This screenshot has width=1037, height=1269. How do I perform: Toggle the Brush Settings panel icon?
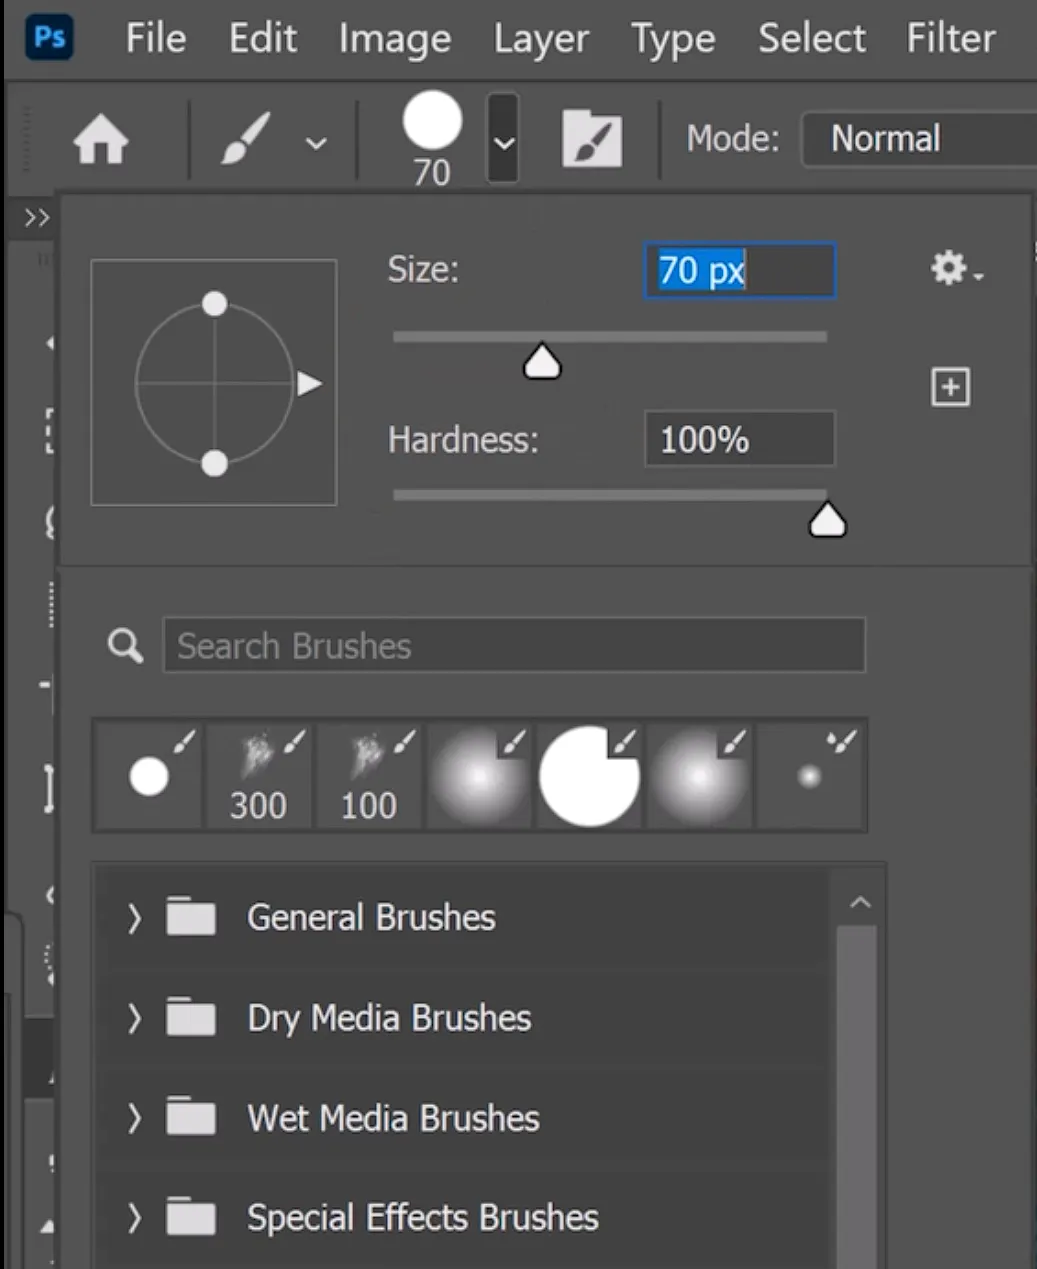click(x=592, y=138)
